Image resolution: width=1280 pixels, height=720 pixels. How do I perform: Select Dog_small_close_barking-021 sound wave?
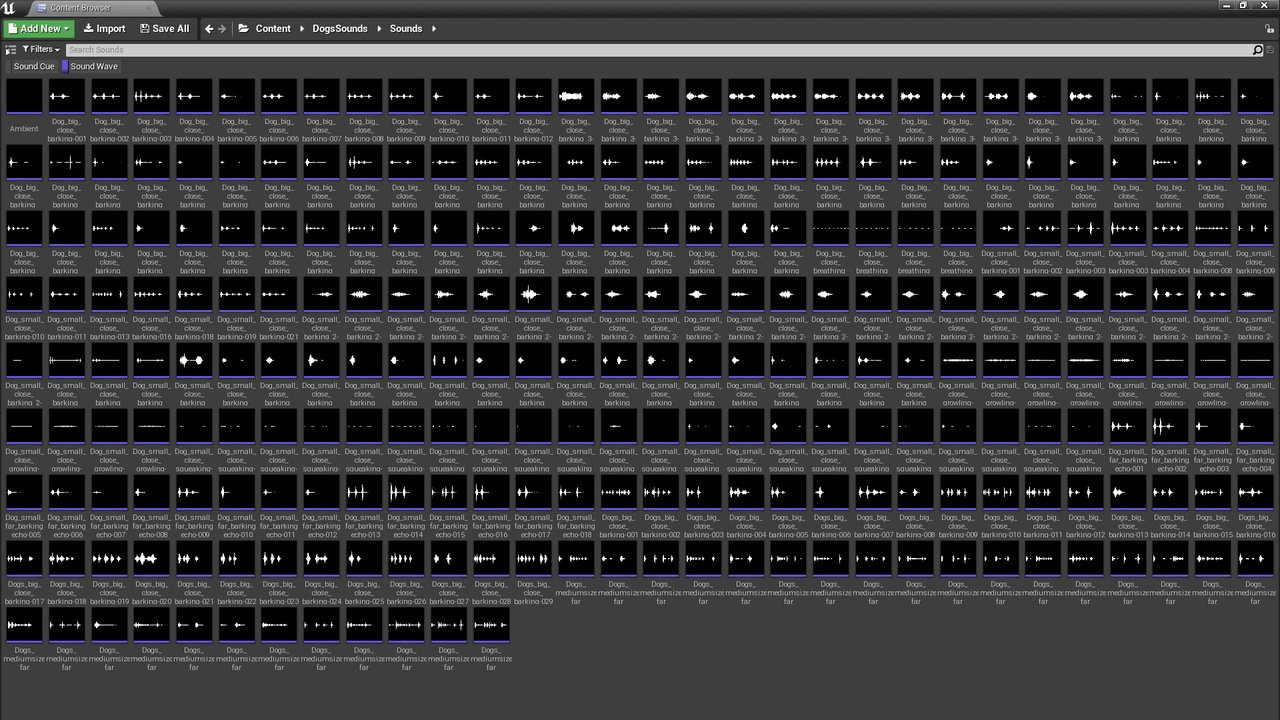point(279,306)
